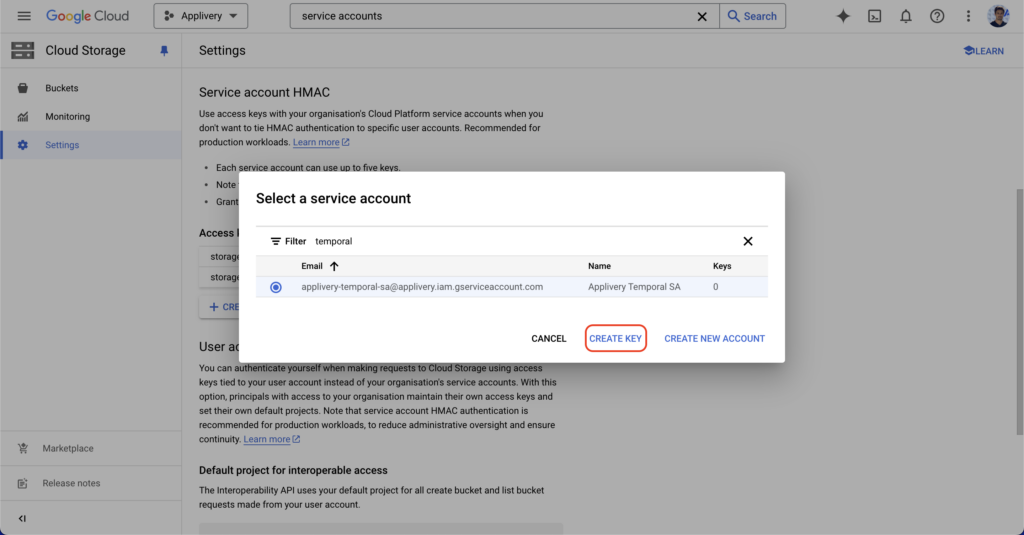Sort by Email column header
1024x535 pixels.
point(312,266)
